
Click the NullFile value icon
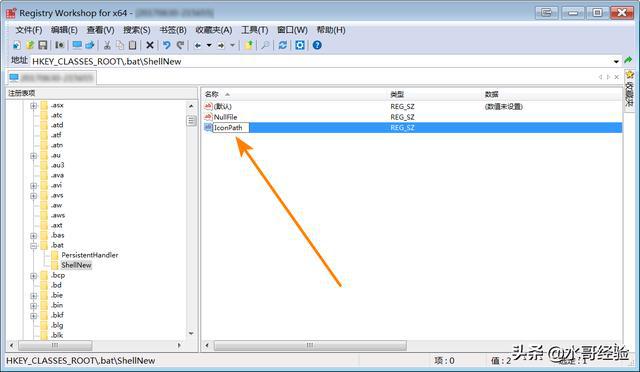(x=208, y=117)
